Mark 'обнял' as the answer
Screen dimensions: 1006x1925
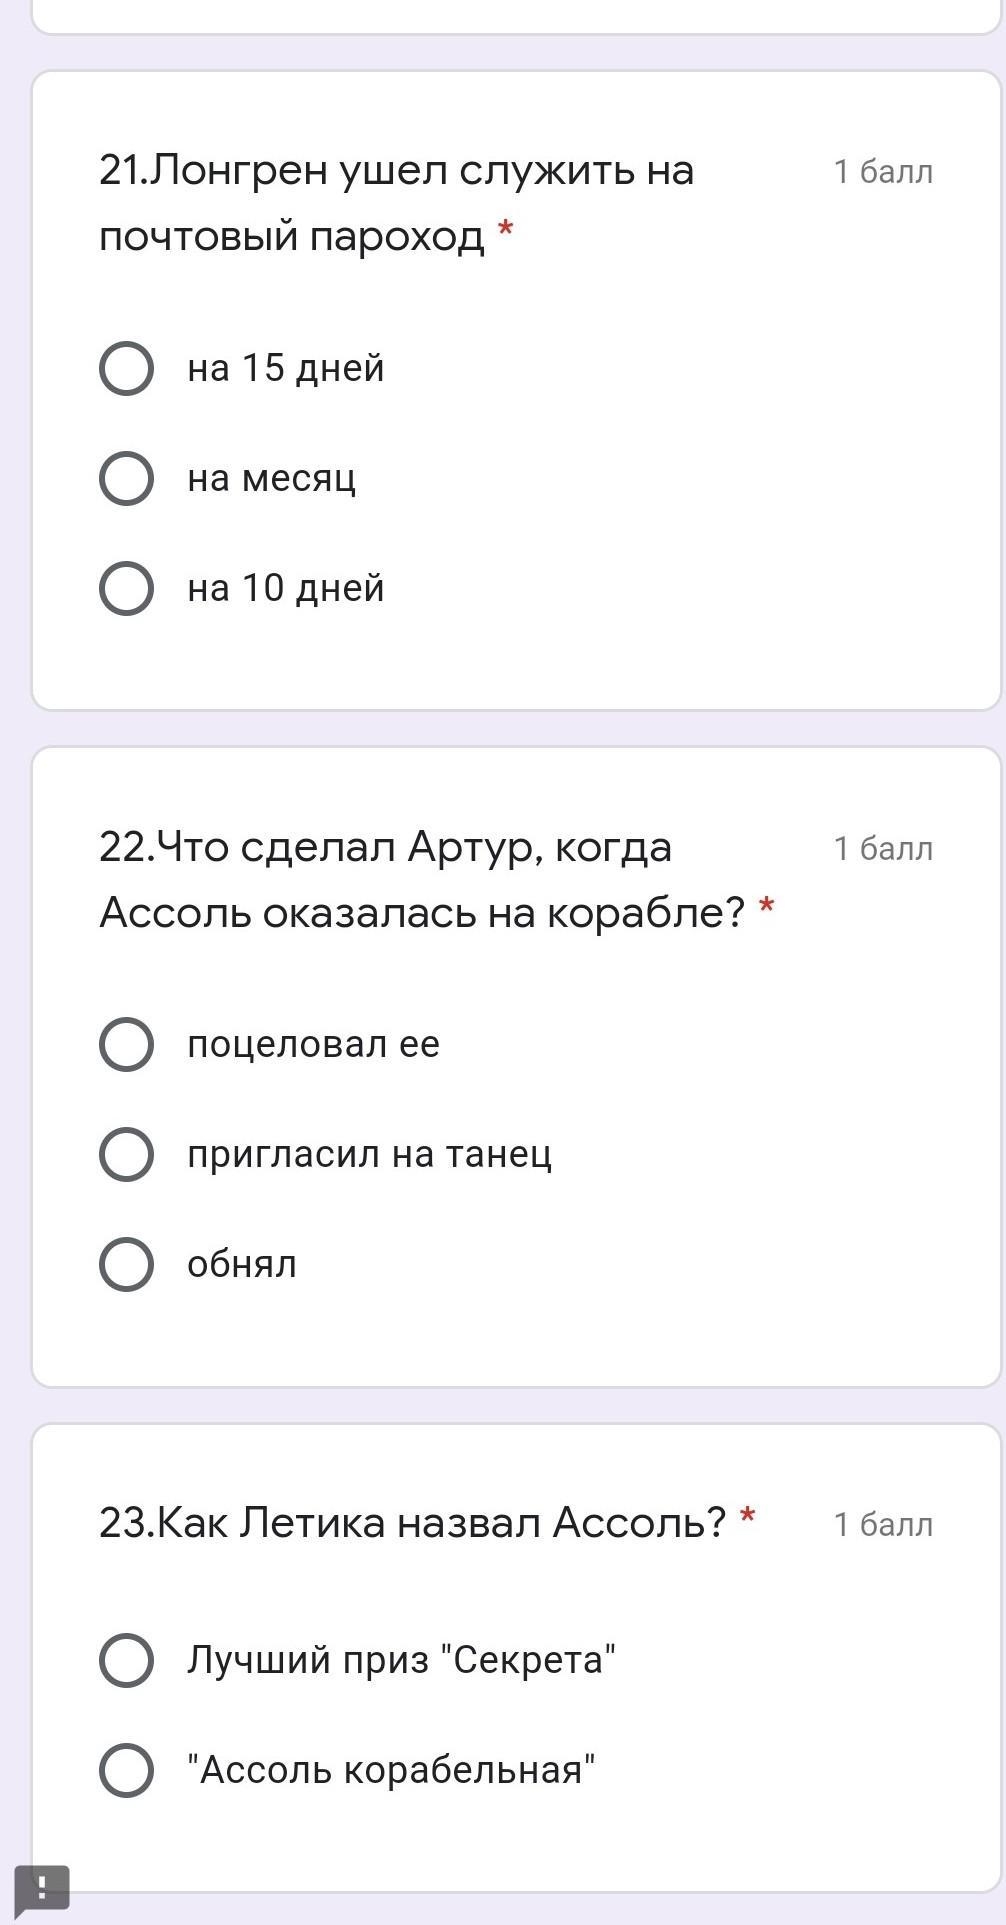point(127,1264)
